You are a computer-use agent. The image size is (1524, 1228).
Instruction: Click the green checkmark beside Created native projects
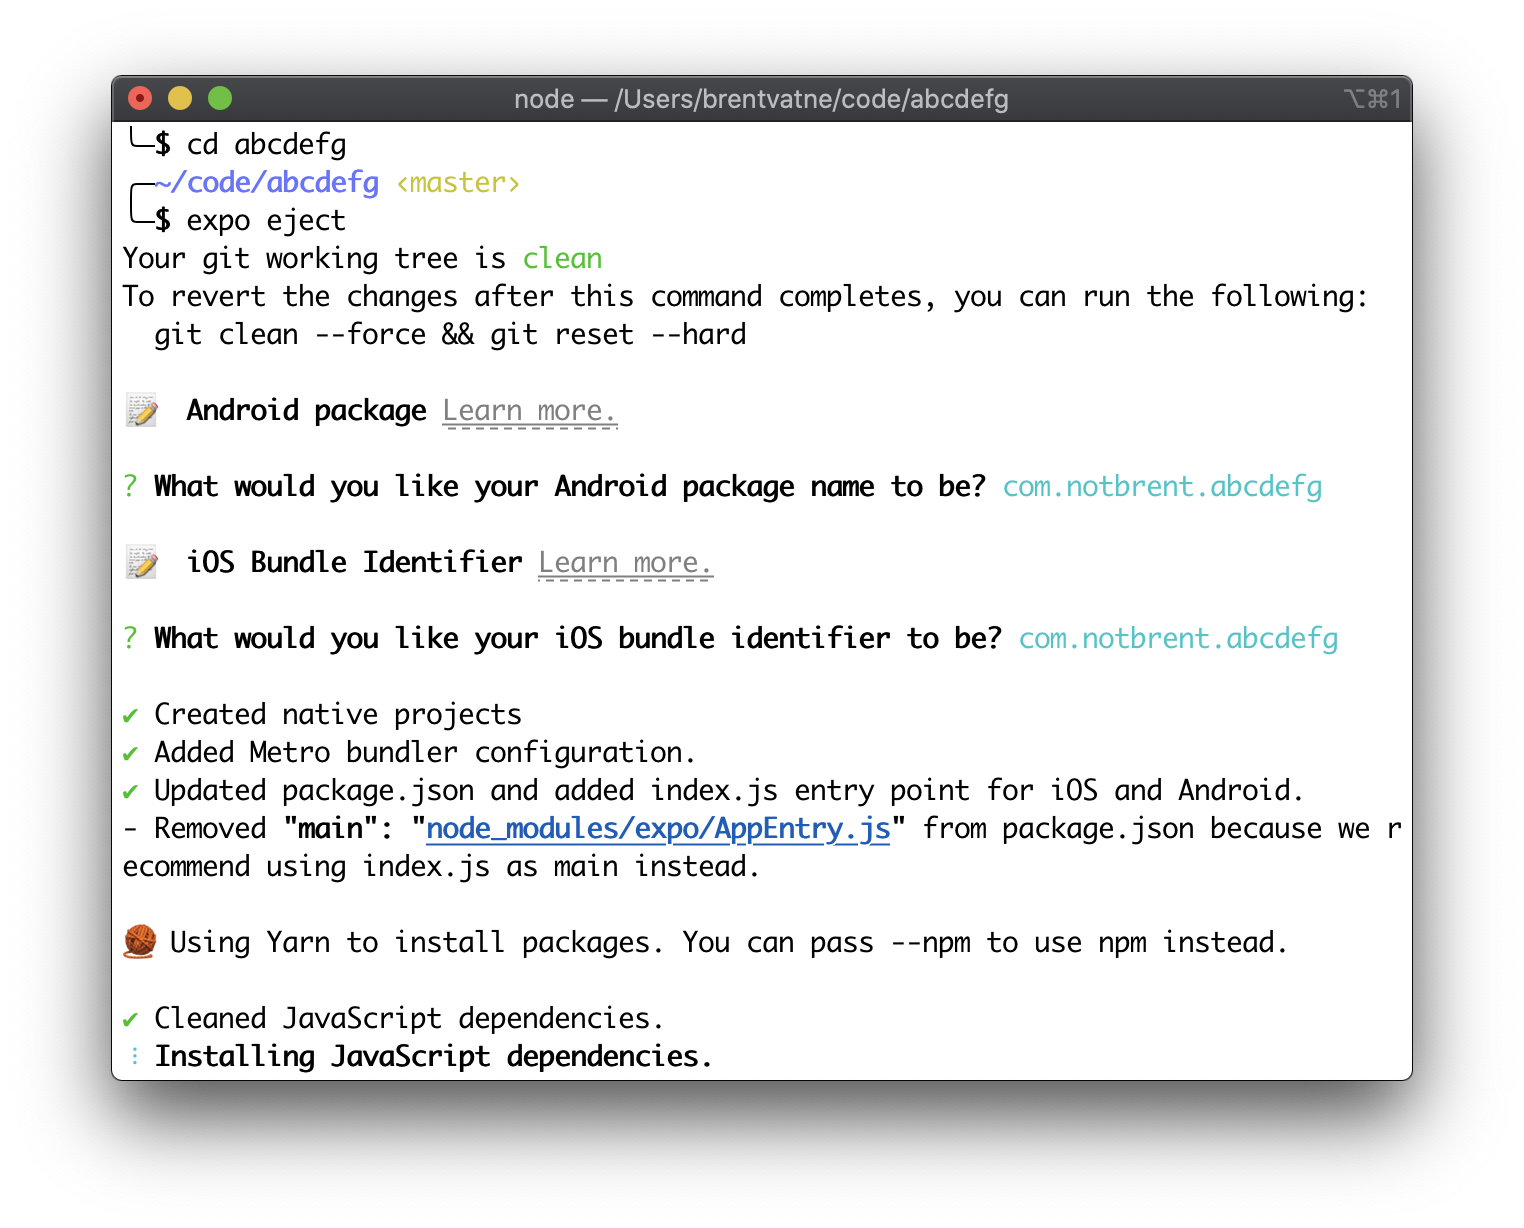point(130,714)
